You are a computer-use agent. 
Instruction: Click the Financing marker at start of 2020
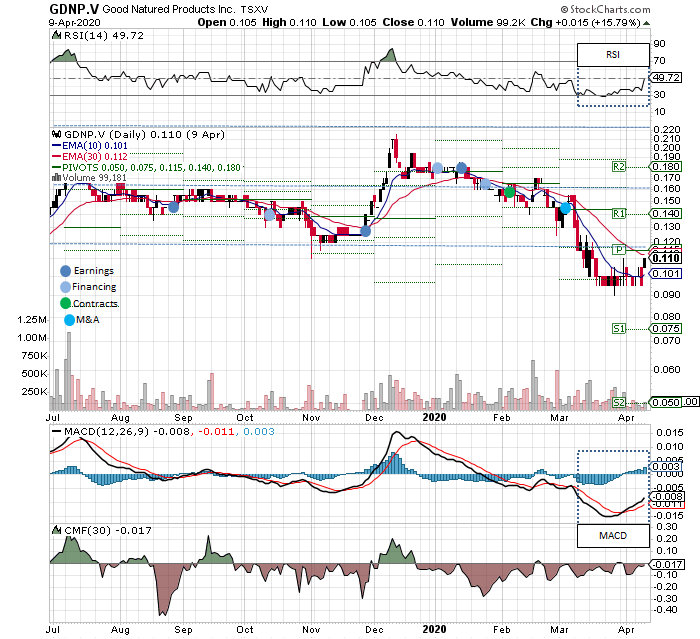(x=438, y=168)
